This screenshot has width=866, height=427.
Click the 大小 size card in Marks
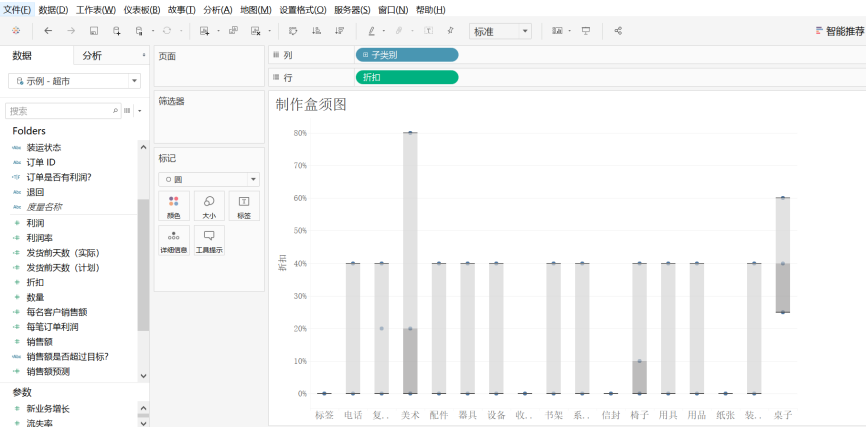(x=209, y=206)
